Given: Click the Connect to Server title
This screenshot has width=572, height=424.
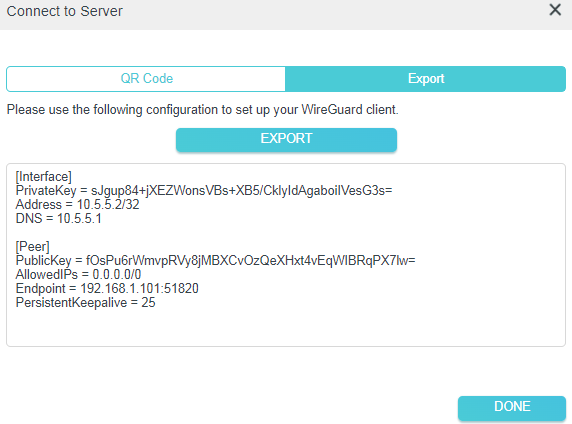Looking at the screenshot, I should pos(65,11).
